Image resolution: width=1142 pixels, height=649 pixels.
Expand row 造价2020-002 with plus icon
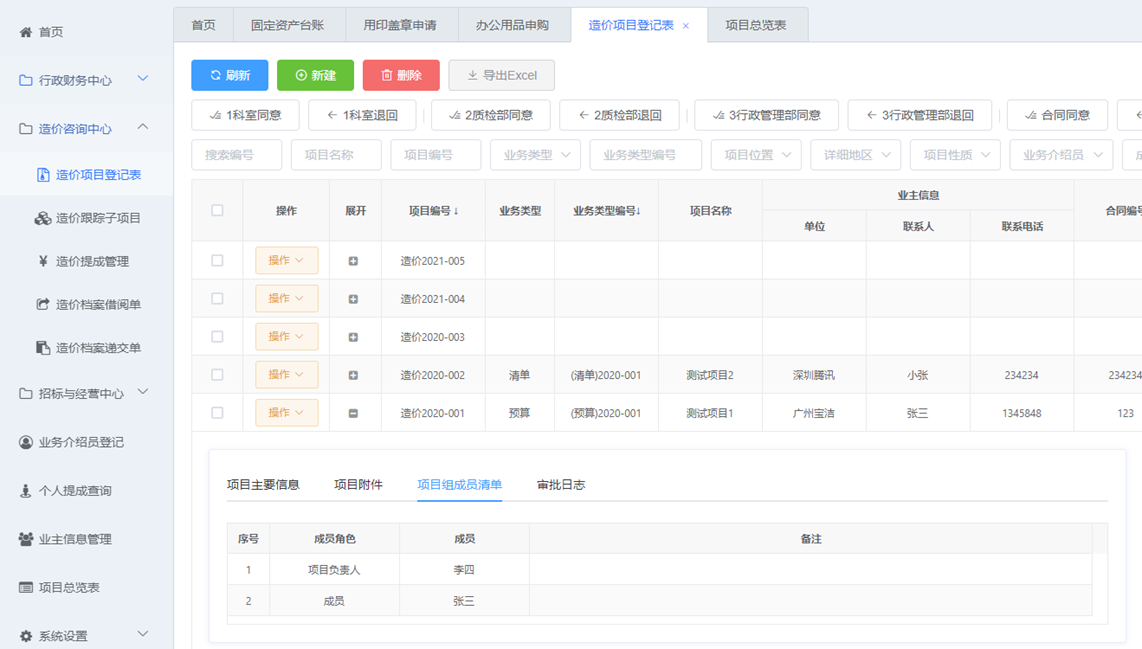coord(353,375)
